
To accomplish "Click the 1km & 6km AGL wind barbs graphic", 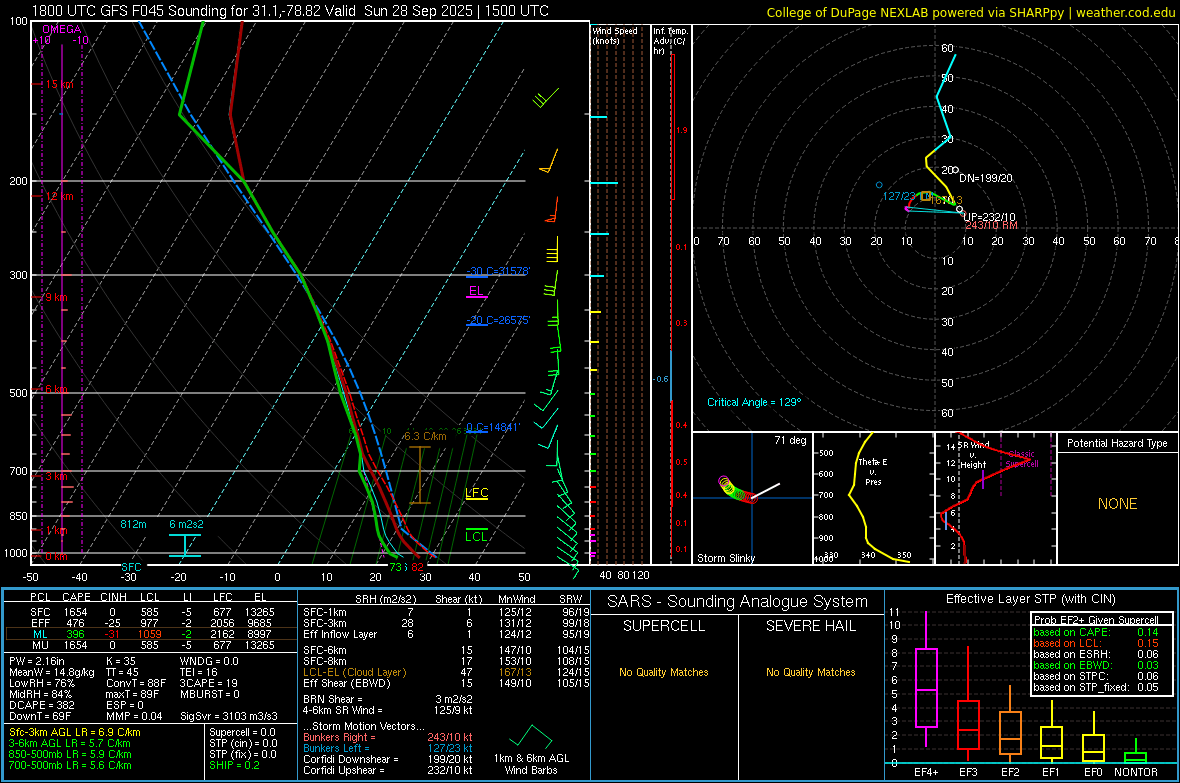I will click(531, 737).
